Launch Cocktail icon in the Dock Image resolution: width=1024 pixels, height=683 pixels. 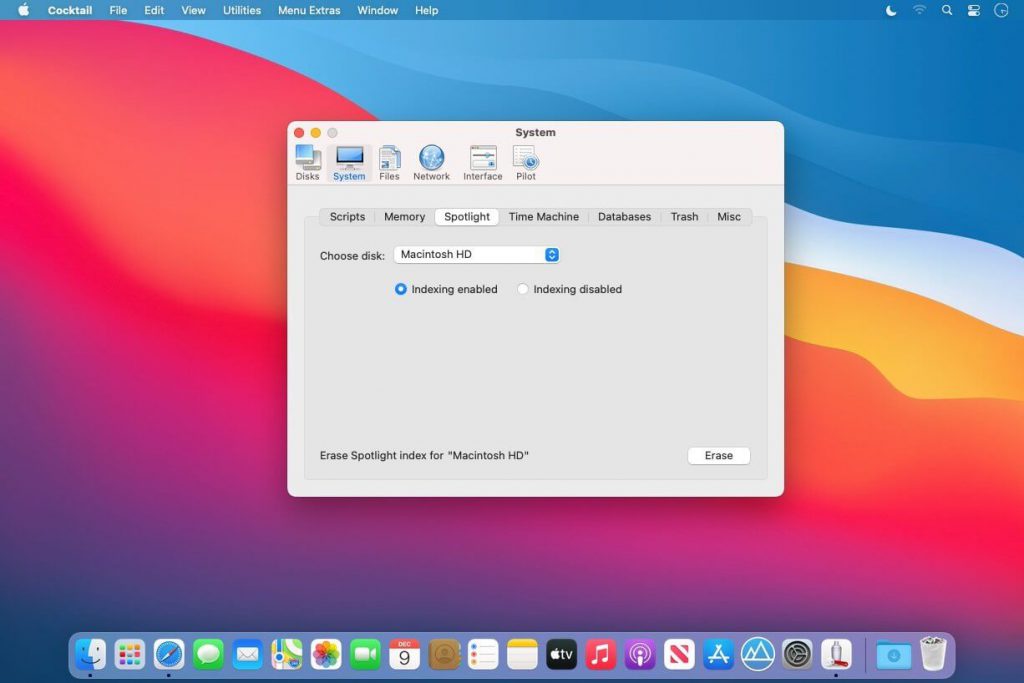coord(836,654)
